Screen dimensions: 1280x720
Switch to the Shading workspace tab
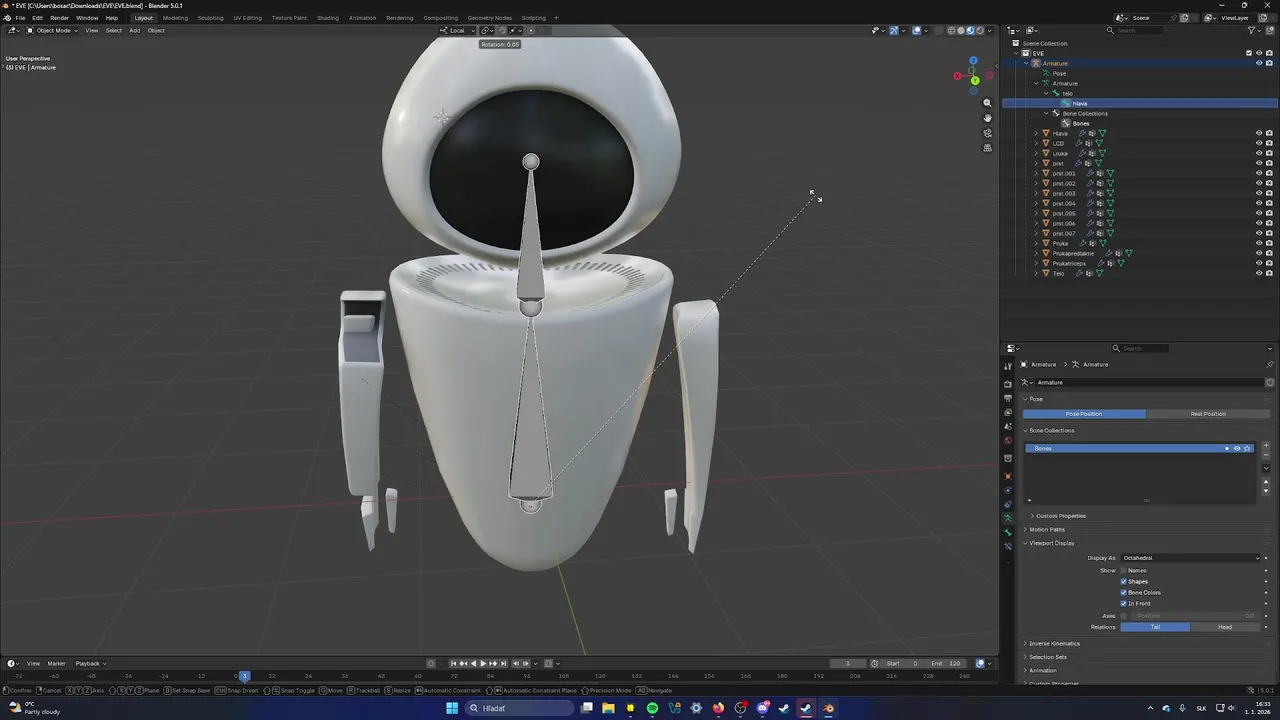click(x=327, y=18)
